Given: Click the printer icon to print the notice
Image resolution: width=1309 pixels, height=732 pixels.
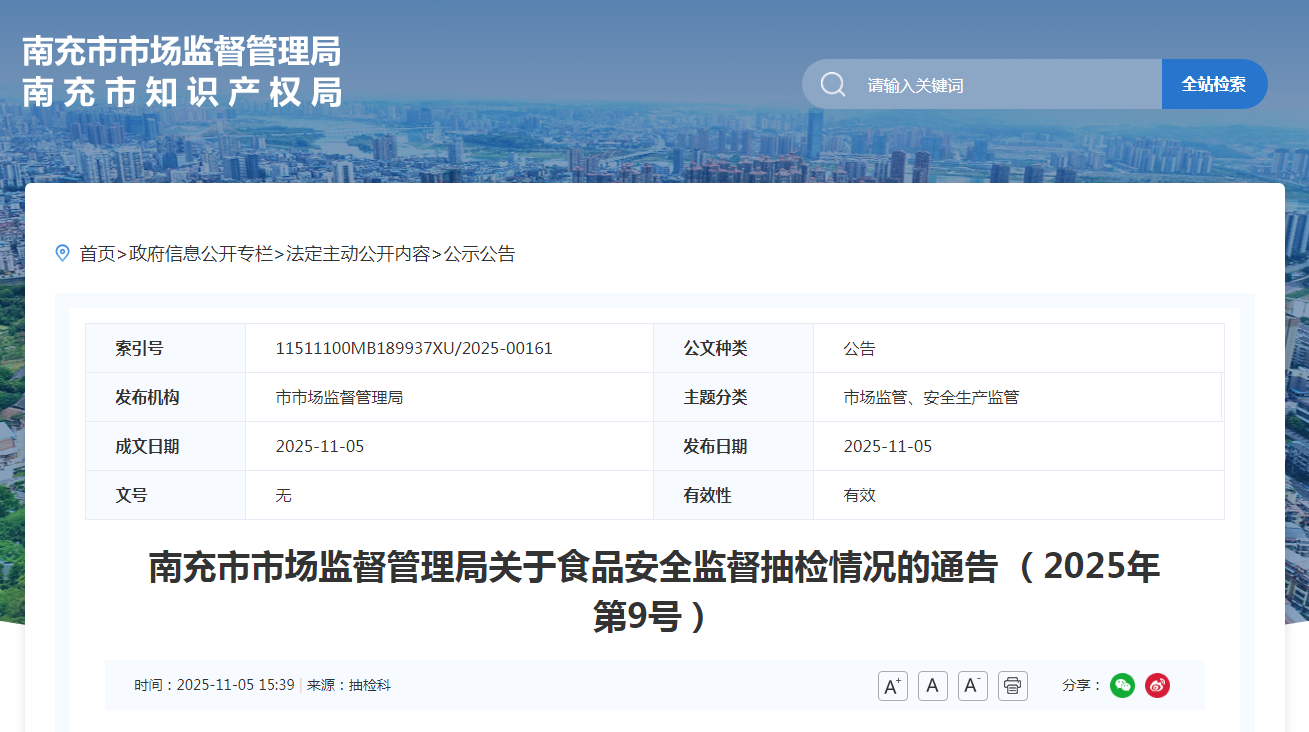Looking at the screenshot, I should click(1012, 685).
